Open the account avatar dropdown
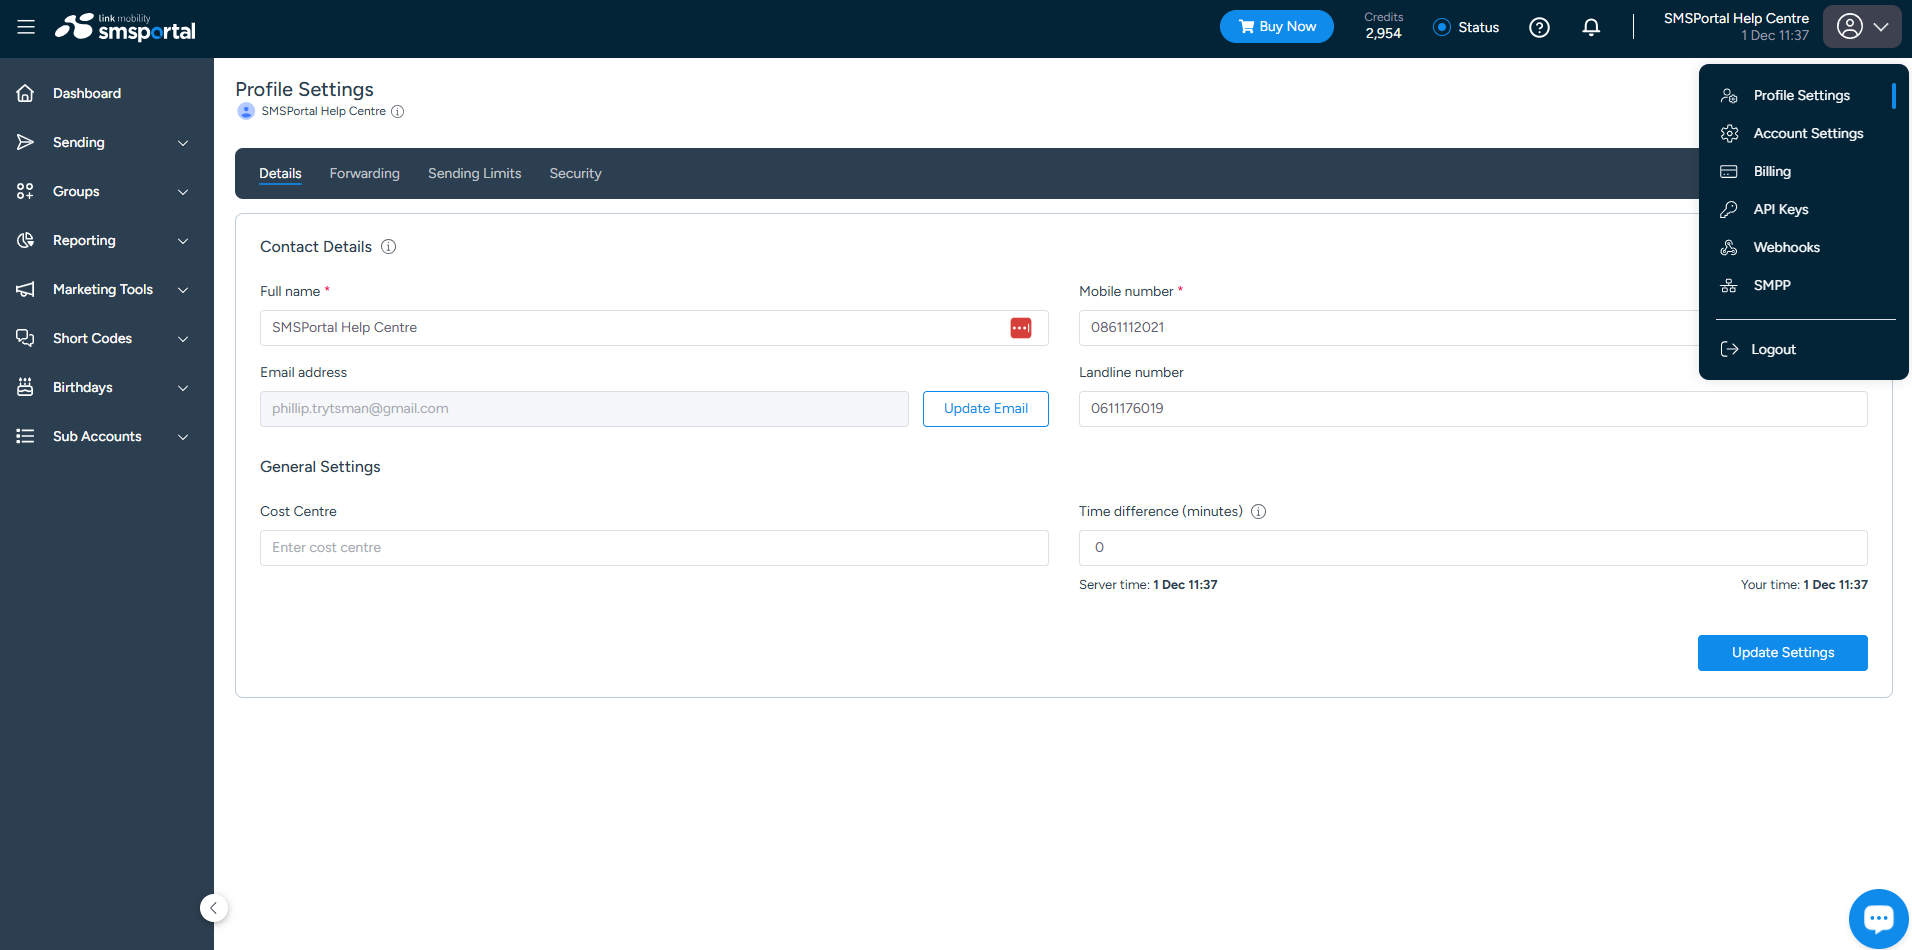Viewport: 1912px width, 950px height. [1860, 26]
